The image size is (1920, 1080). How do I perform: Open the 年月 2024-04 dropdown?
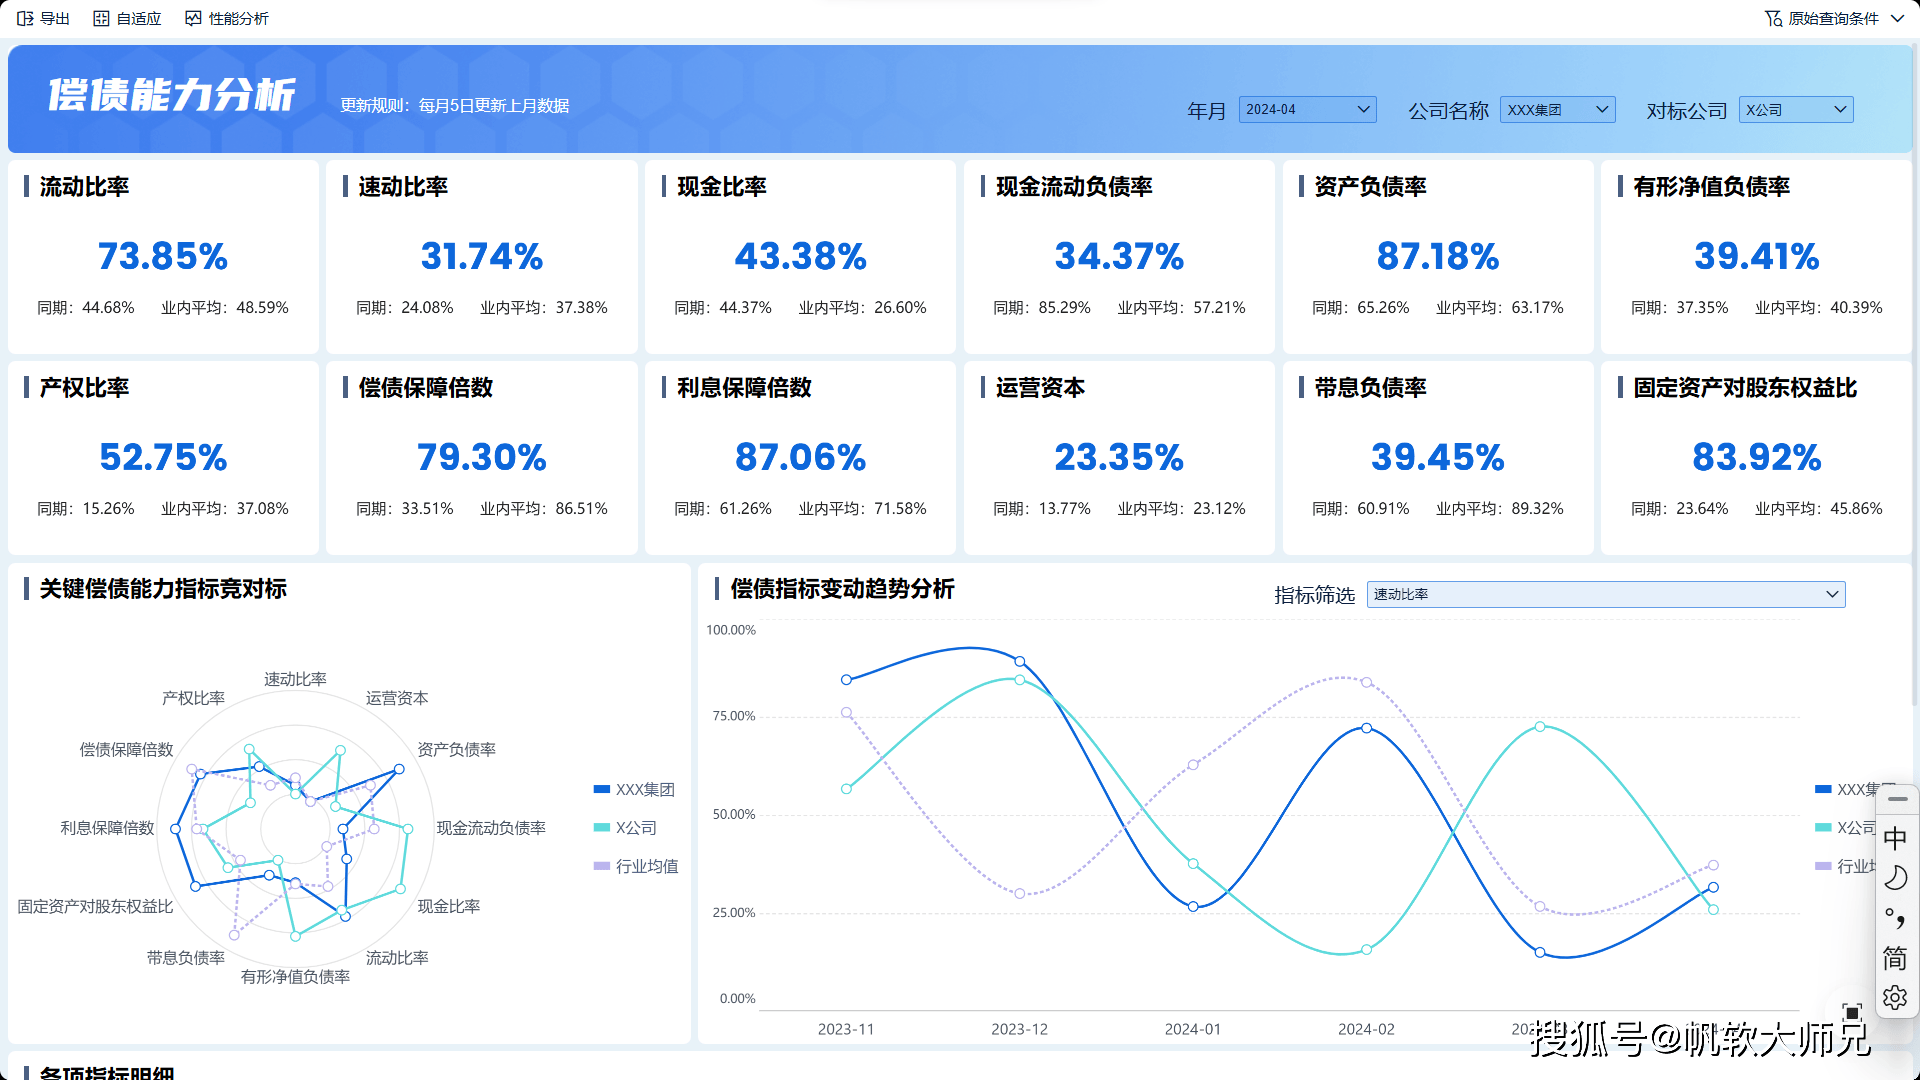click(1307, 110)
